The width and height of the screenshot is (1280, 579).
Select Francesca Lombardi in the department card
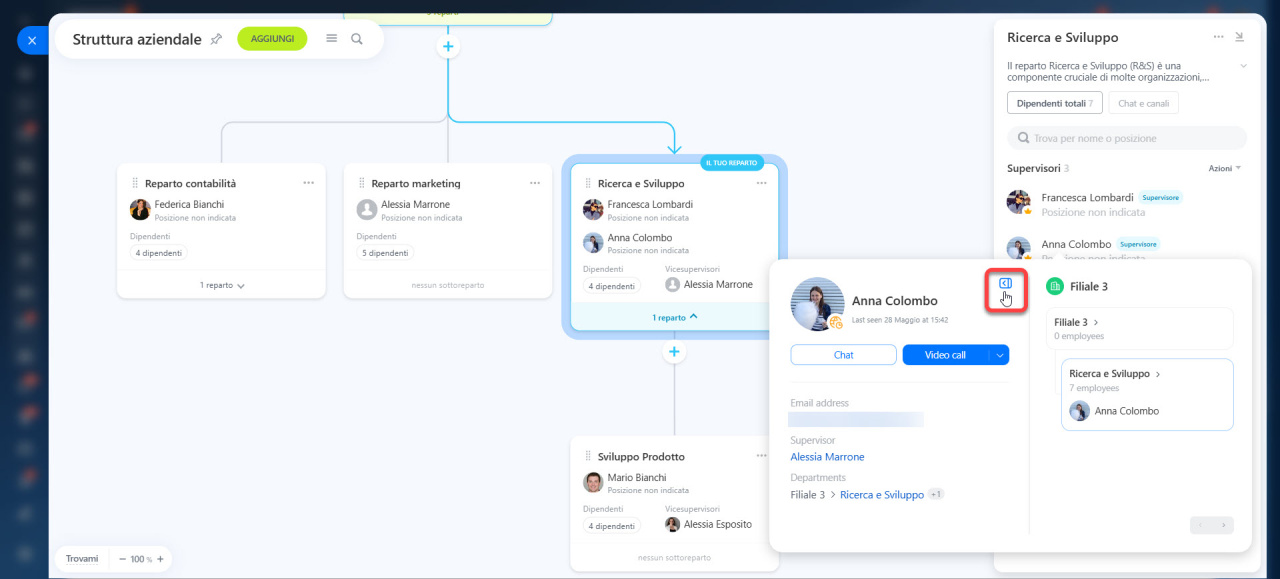pos(650,204)
